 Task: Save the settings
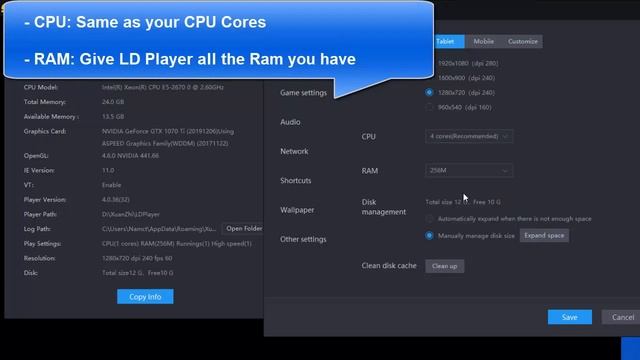(570, 317)
